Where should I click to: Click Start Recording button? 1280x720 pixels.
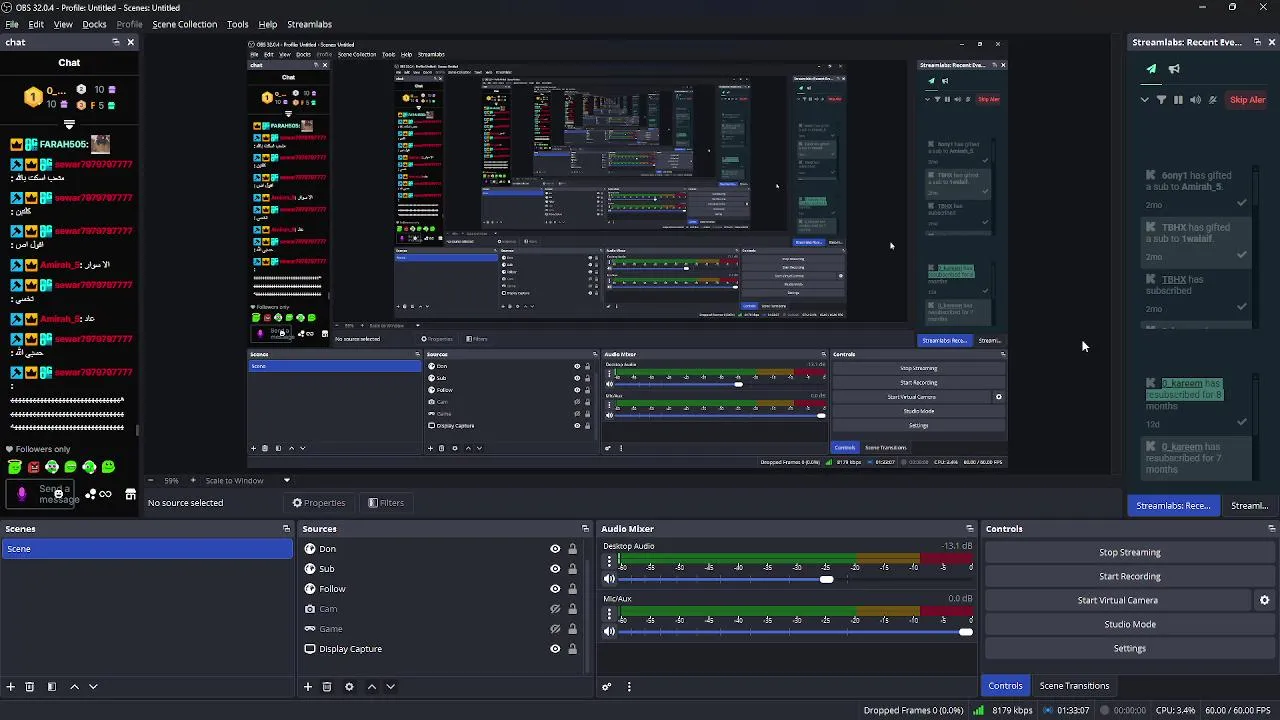coord(1130,576)
